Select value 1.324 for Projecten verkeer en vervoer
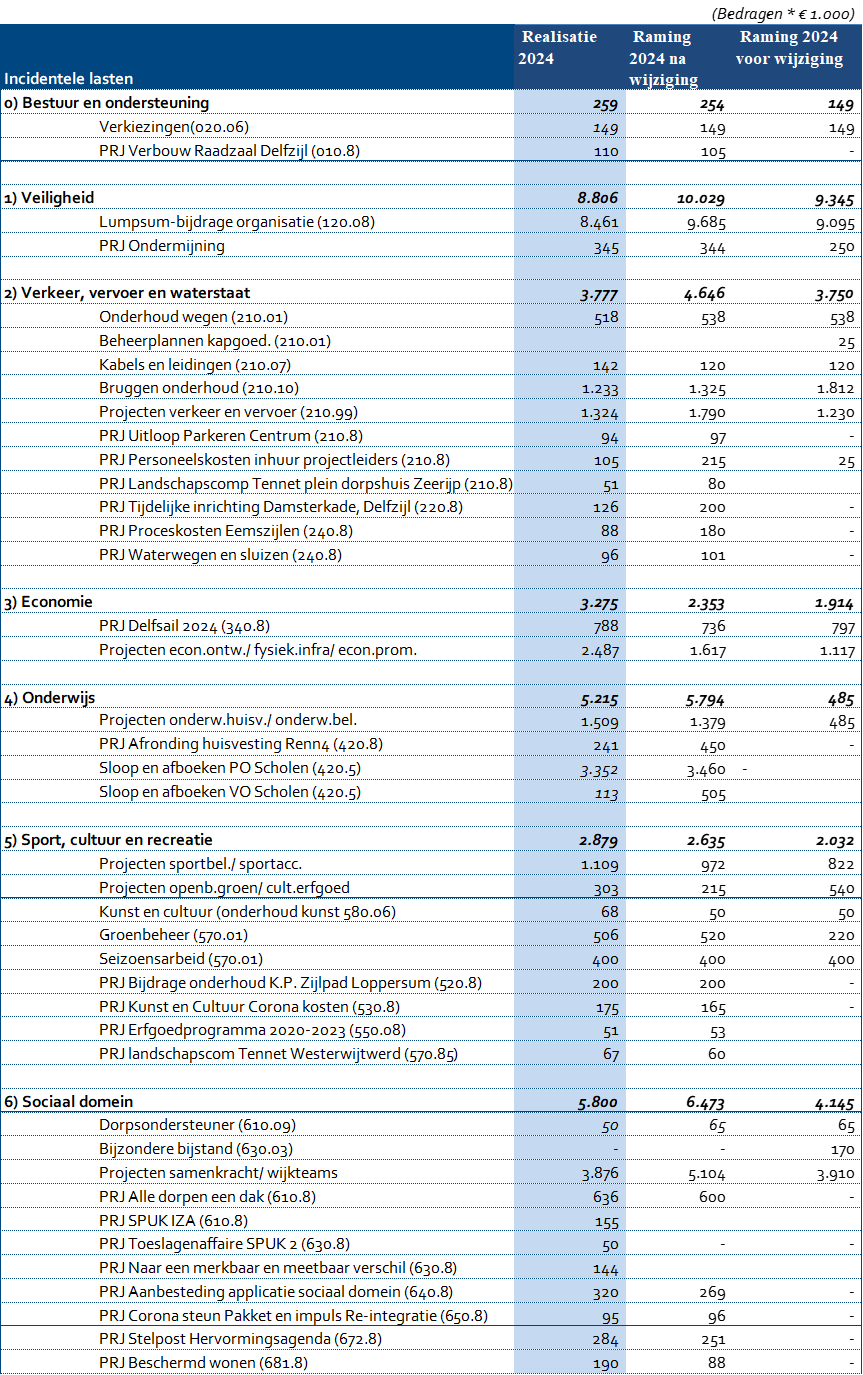This screenshot has height=1375, width=863. (x=599, y=413)
